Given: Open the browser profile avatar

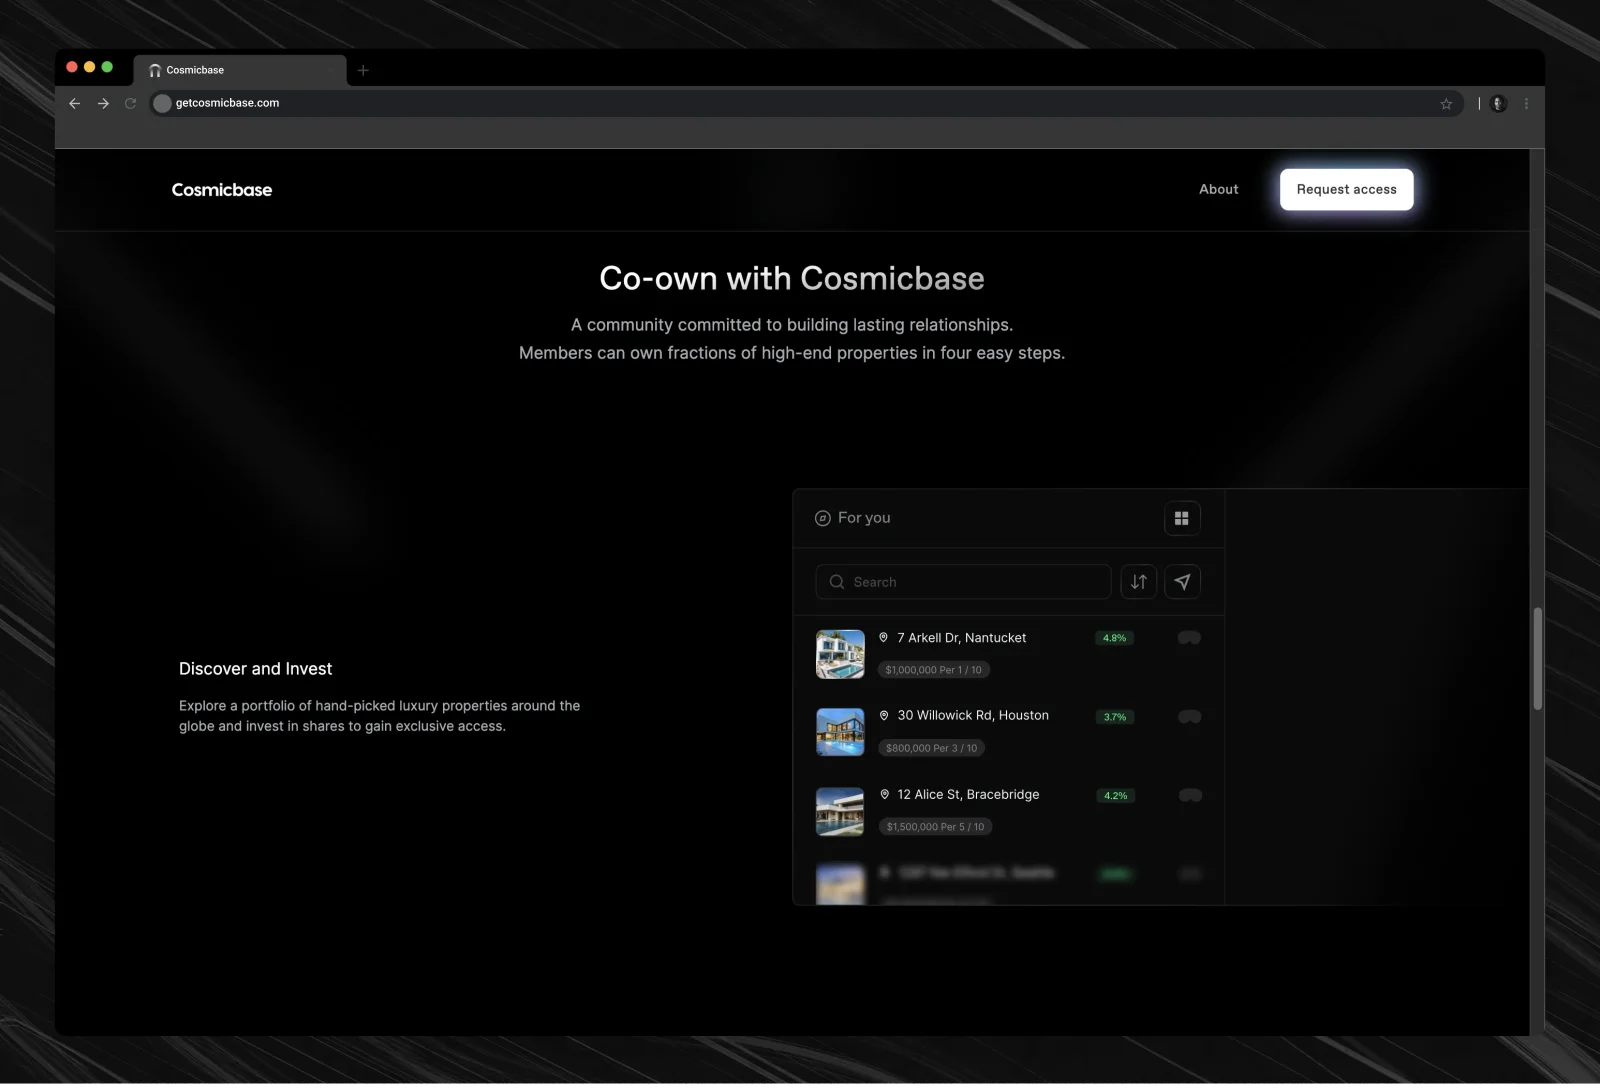Looking at the screenshot, I should (1498, 104).
